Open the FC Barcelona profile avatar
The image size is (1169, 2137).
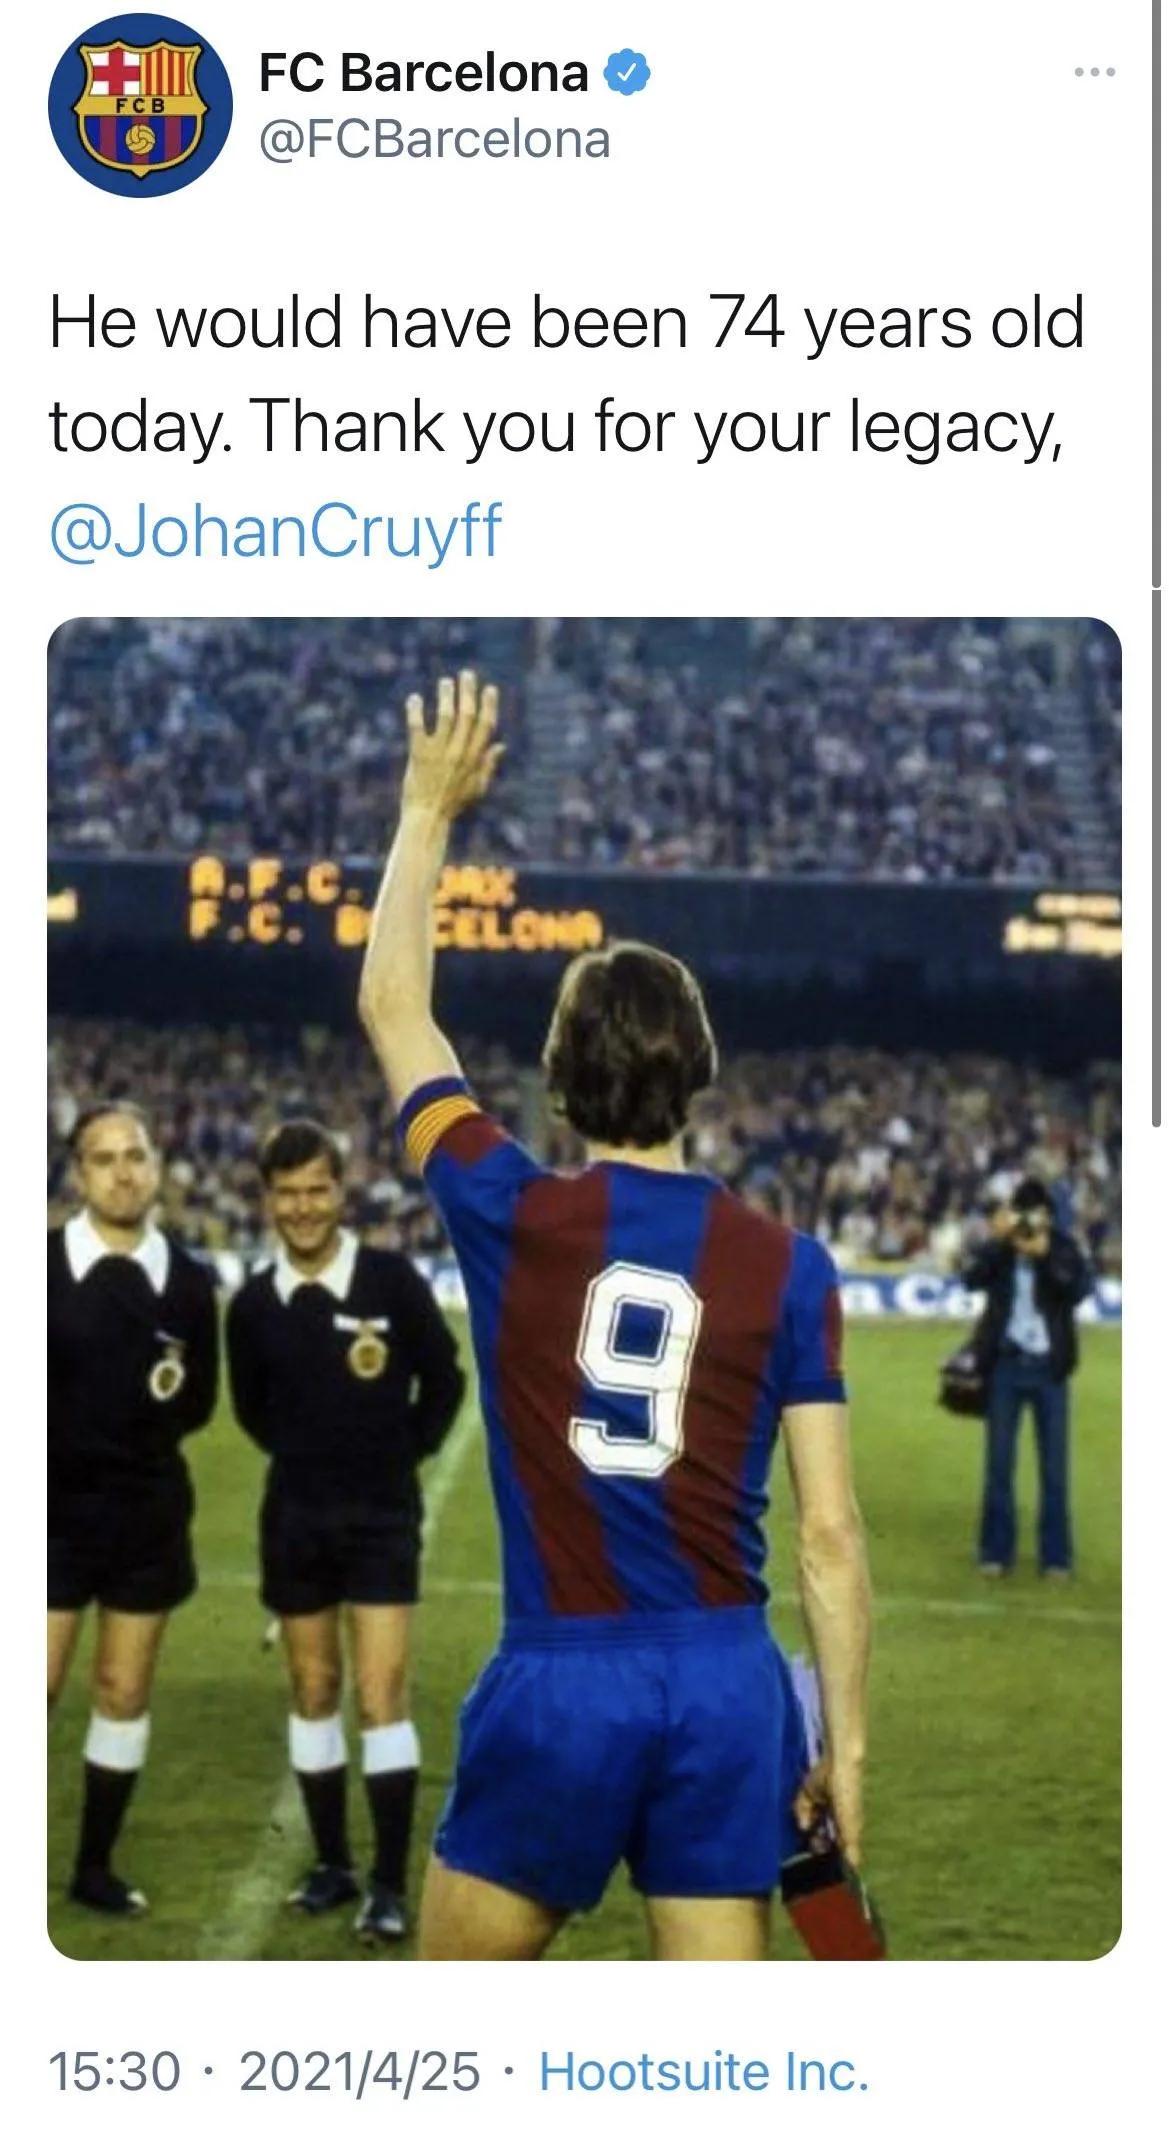pyautogui.click(x=140, y=105)
